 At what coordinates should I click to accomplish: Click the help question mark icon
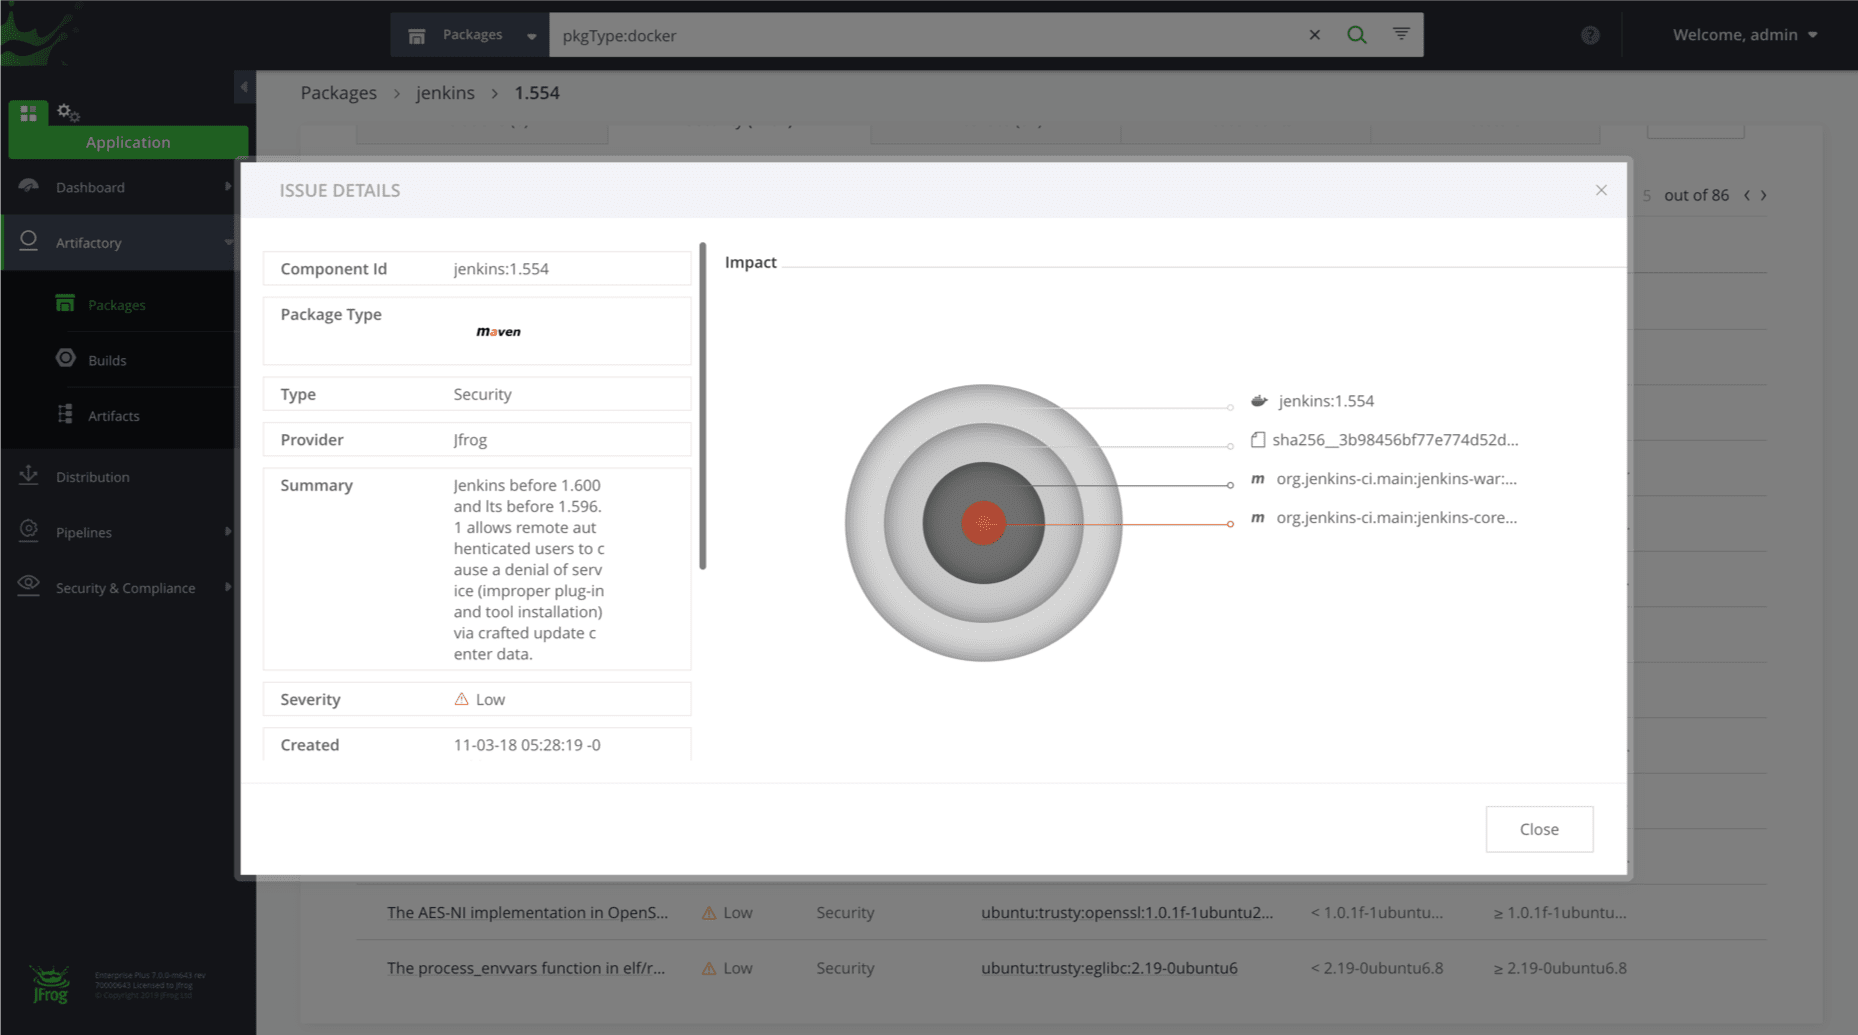click(1590, 35)
